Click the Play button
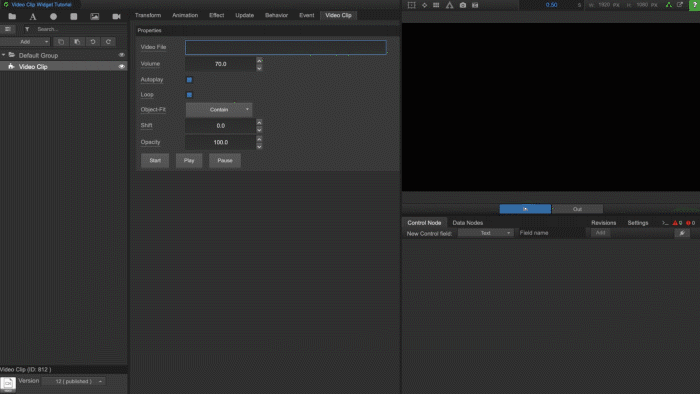The image size is (700, 394). point(189,161)
